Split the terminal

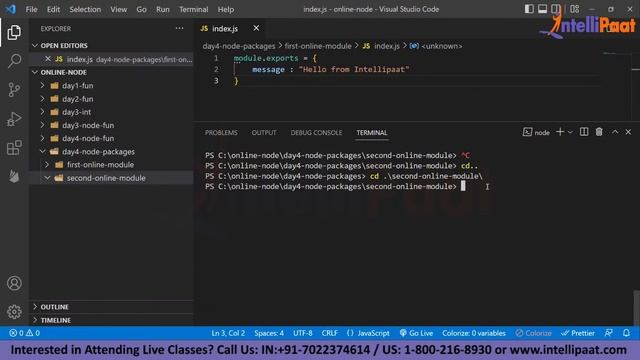click(584, 132)
